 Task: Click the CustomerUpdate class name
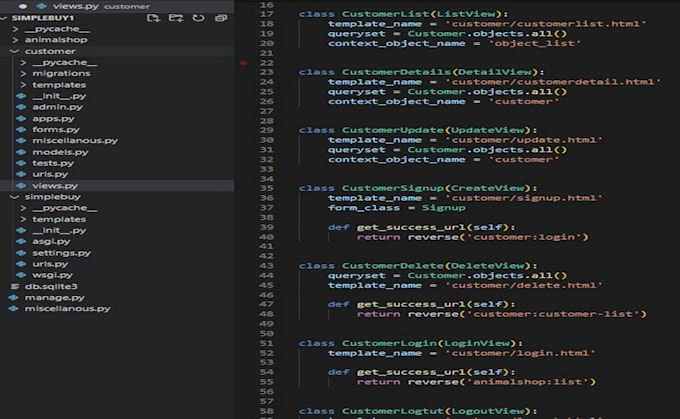pos(393,130)
